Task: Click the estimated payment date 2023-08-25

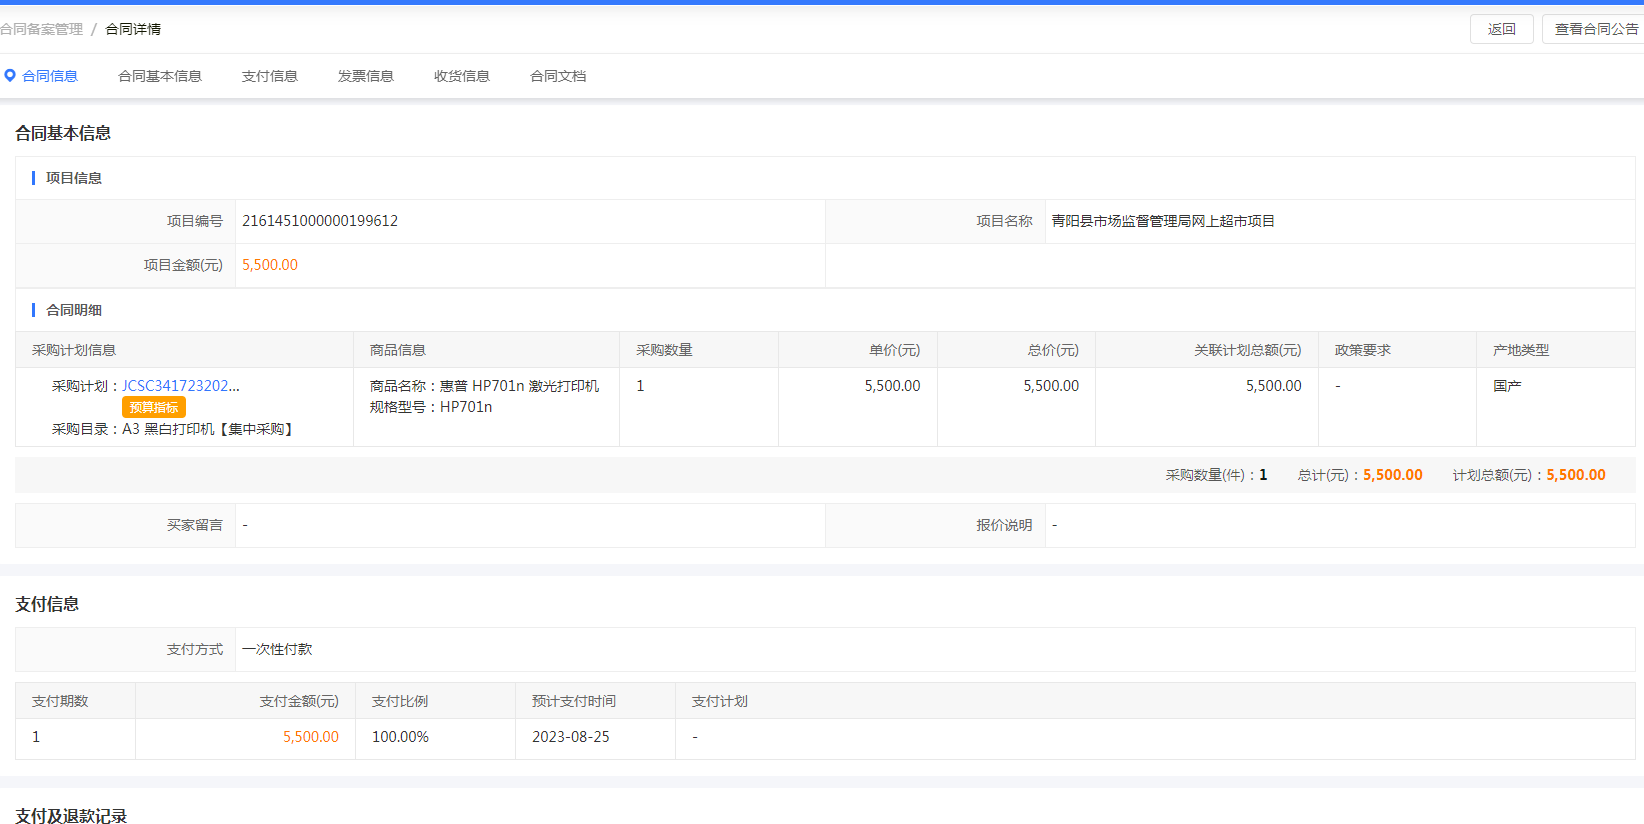Action: (570, 737)
